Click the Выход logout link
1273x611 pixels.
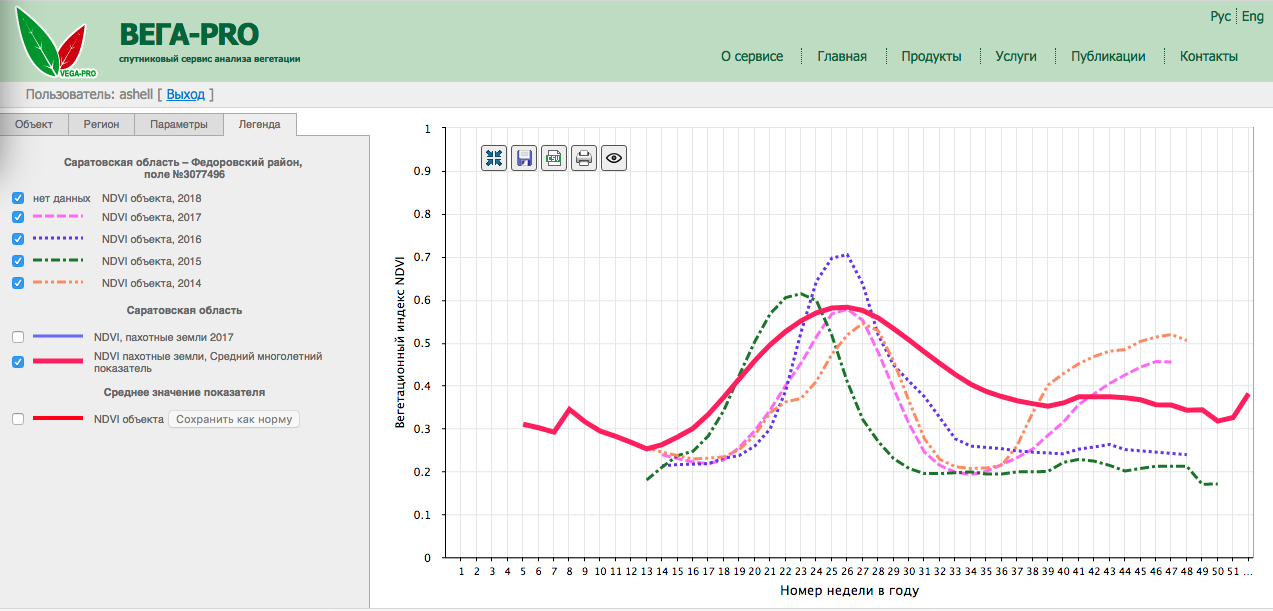[x=185, y=94]
